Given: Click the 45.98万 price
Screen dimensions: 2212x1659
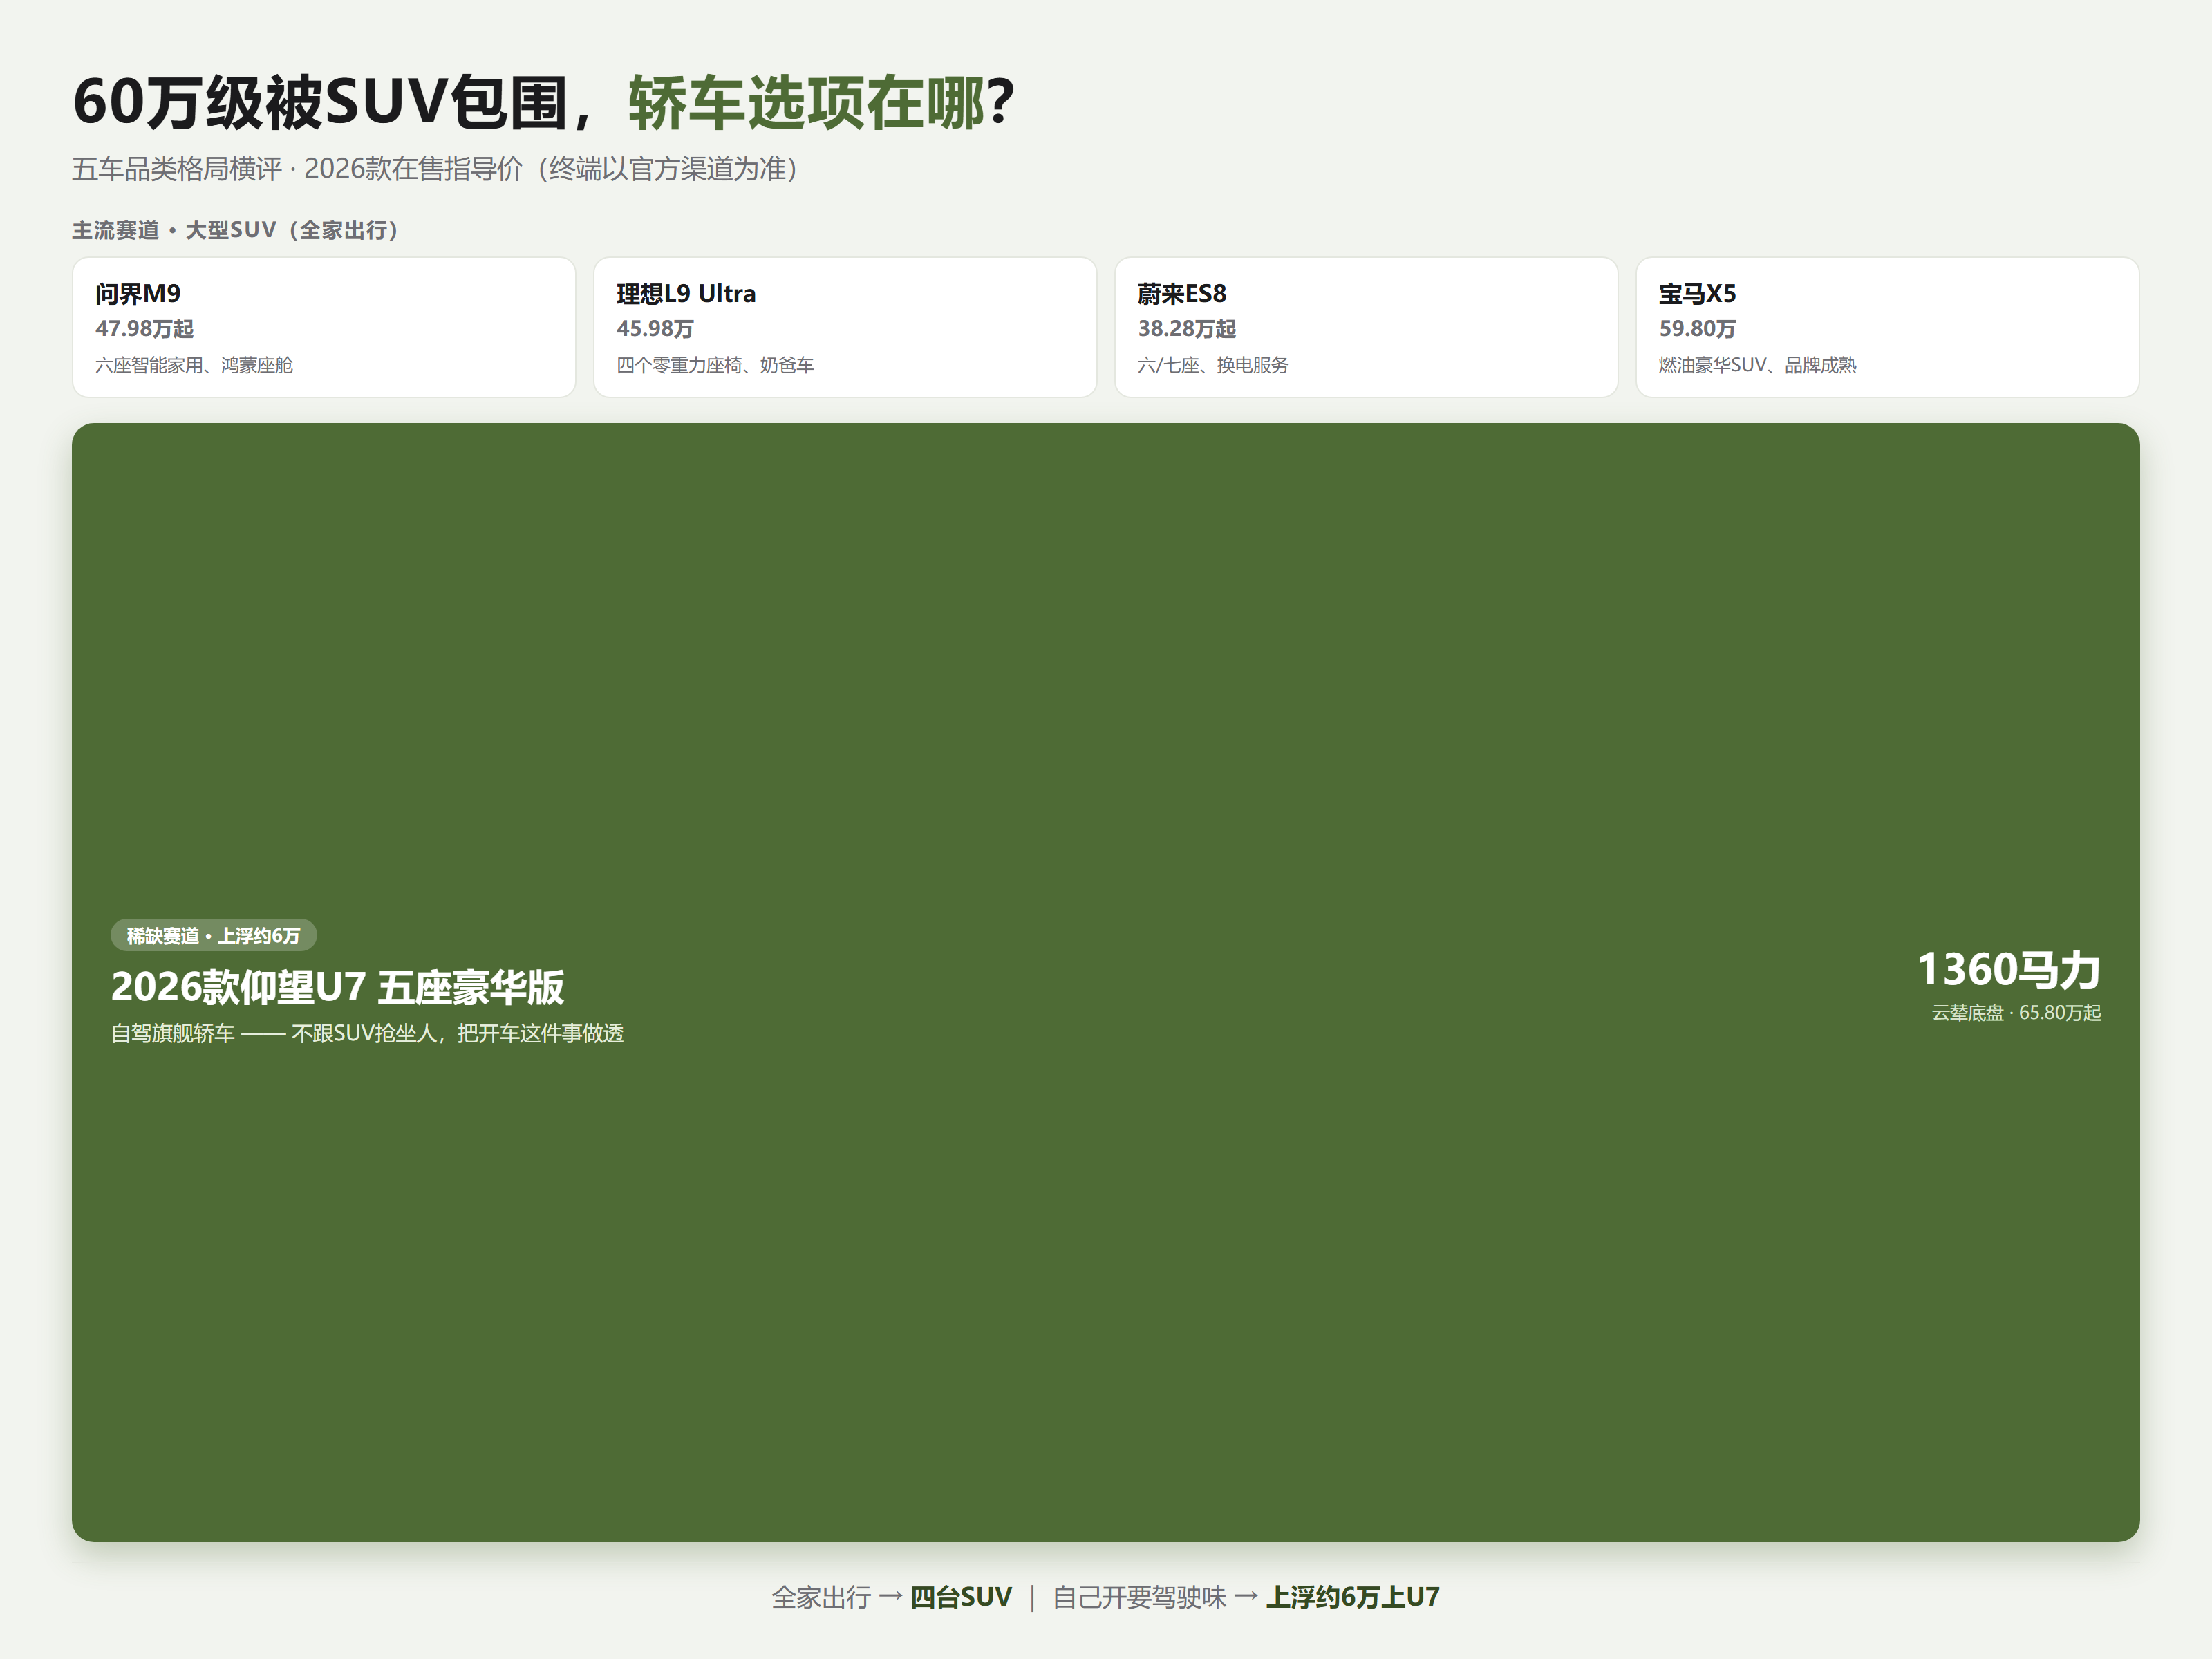Looking at the screenshot, I should coord(655,329).
